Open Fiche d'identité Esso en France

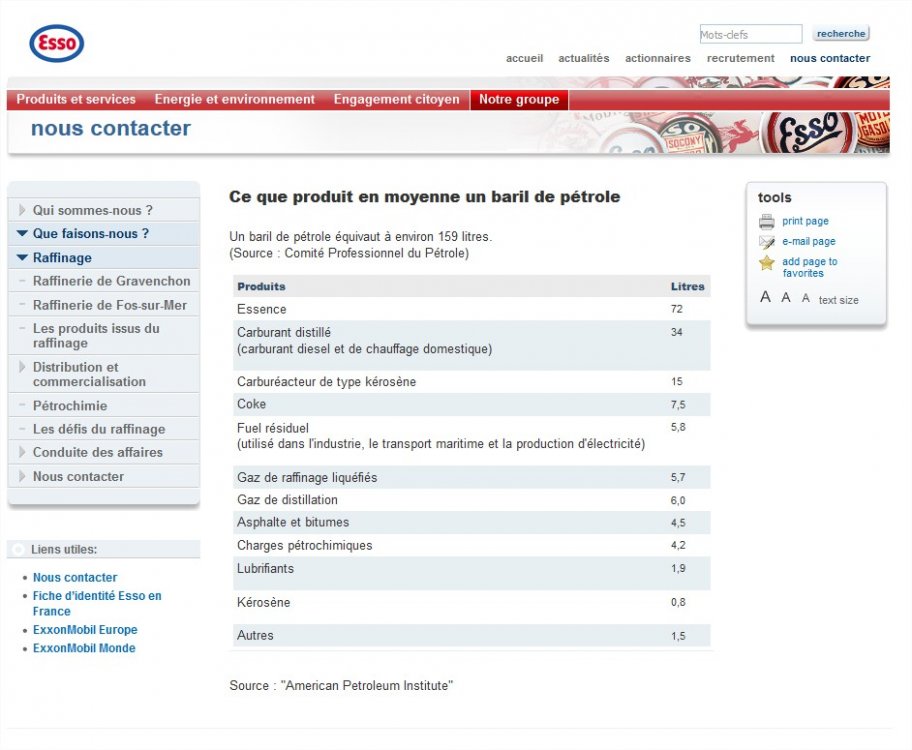point(97,603)
